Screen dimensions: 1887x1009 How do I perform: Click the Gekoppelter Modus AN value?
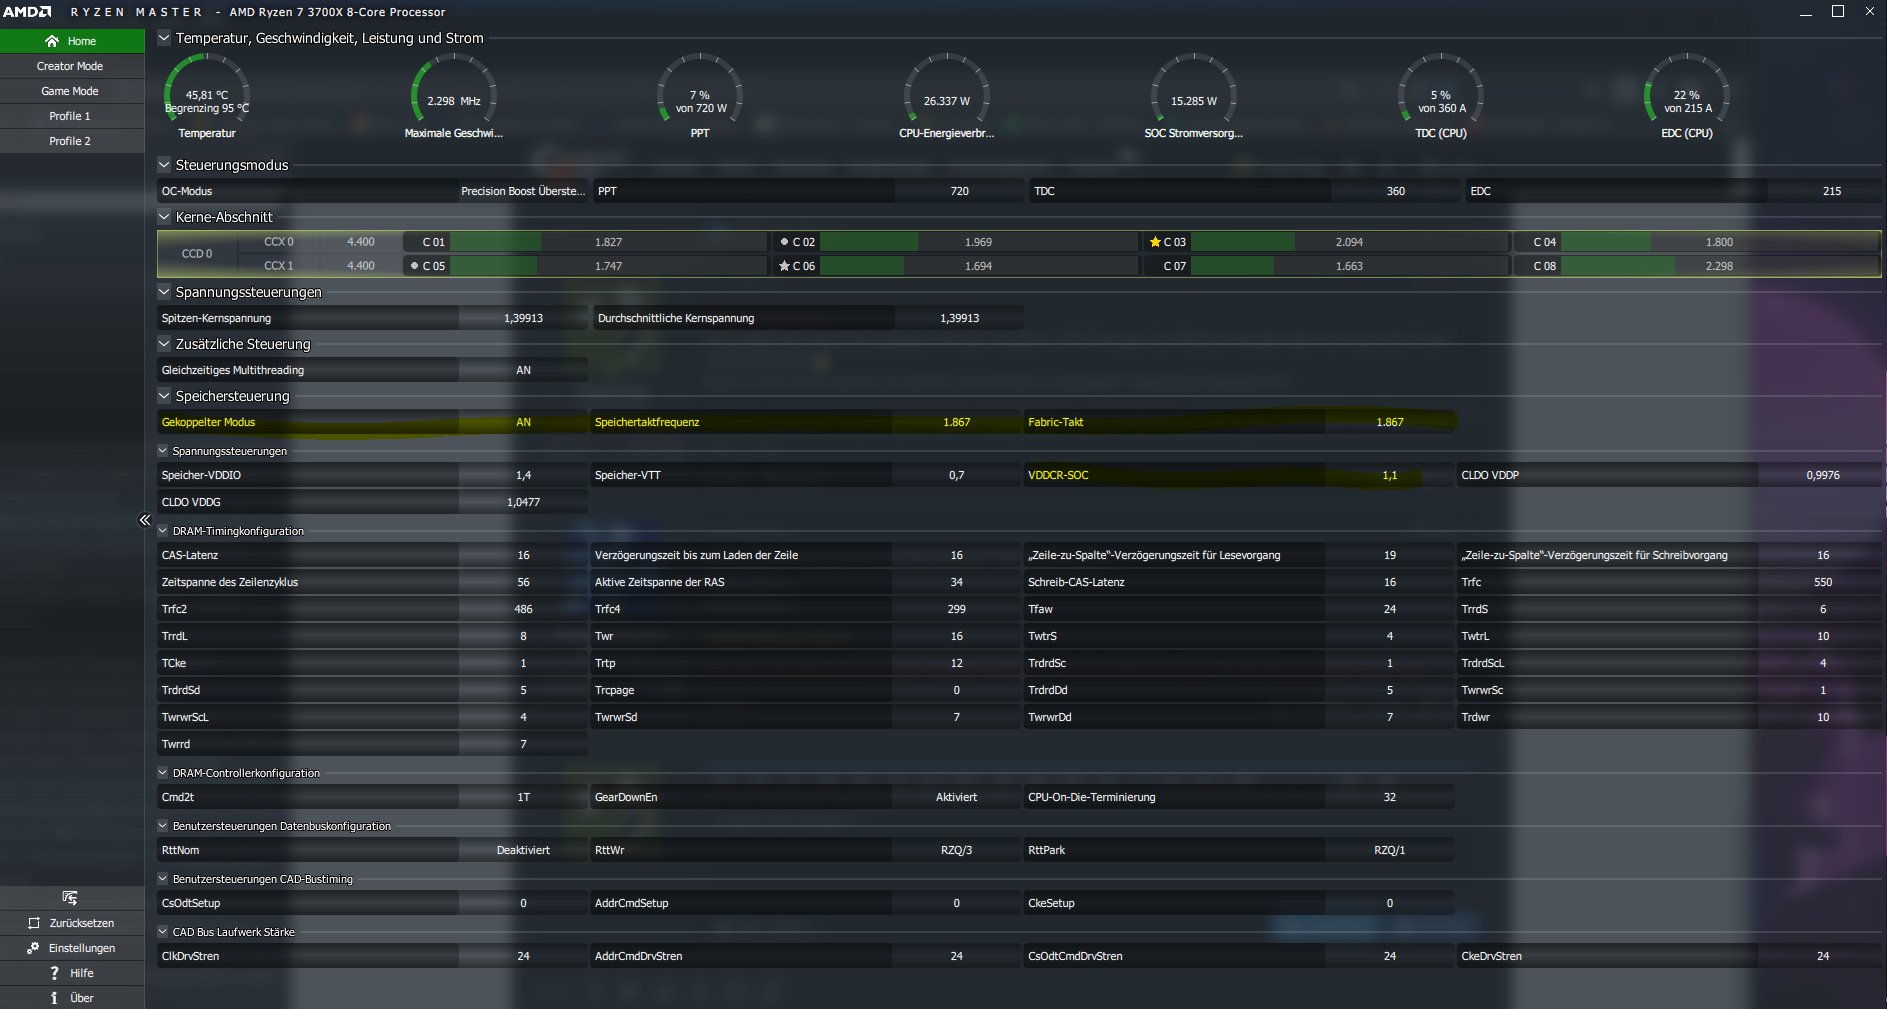coord(523,422)
